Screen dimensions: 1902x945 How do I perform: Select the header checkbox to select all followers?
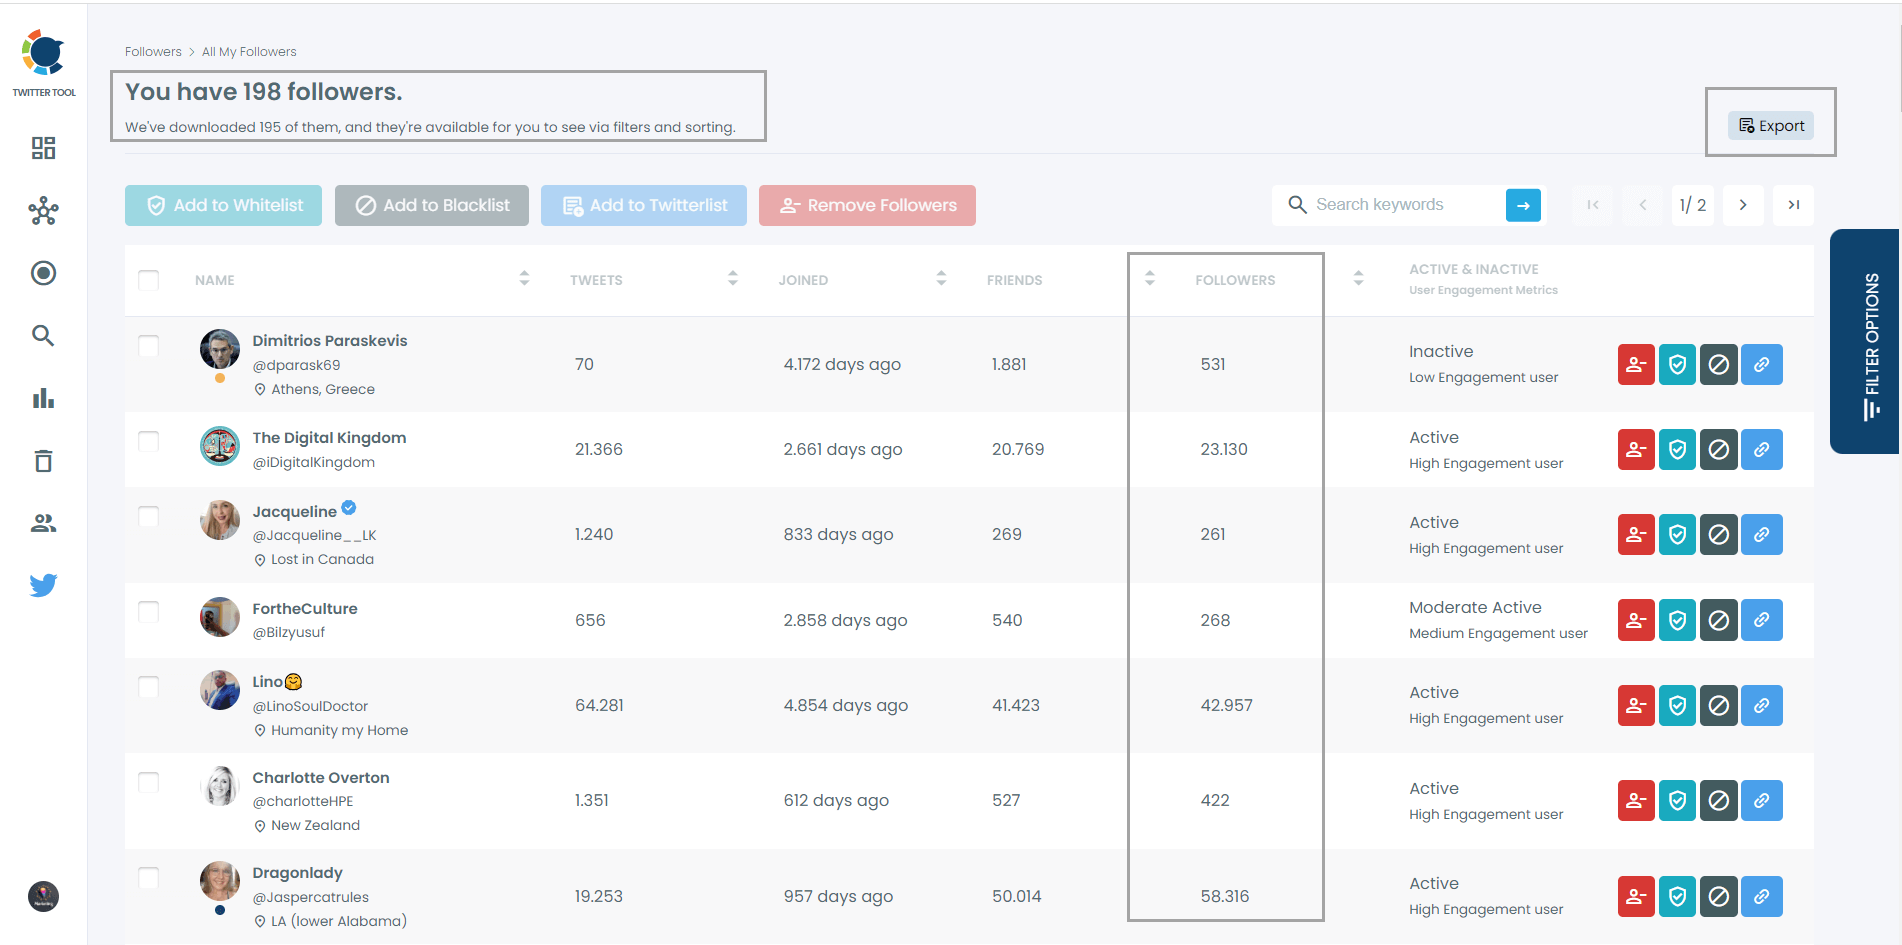[148, 280]
